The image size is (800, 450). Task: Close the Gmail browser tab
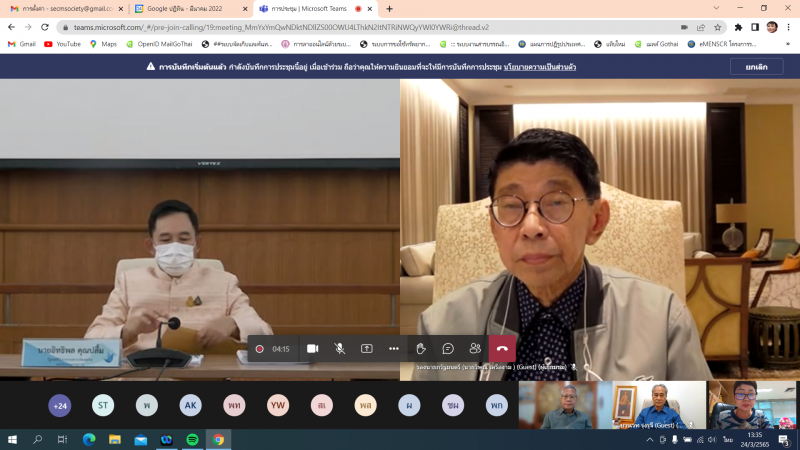click(x=120, y=9)
